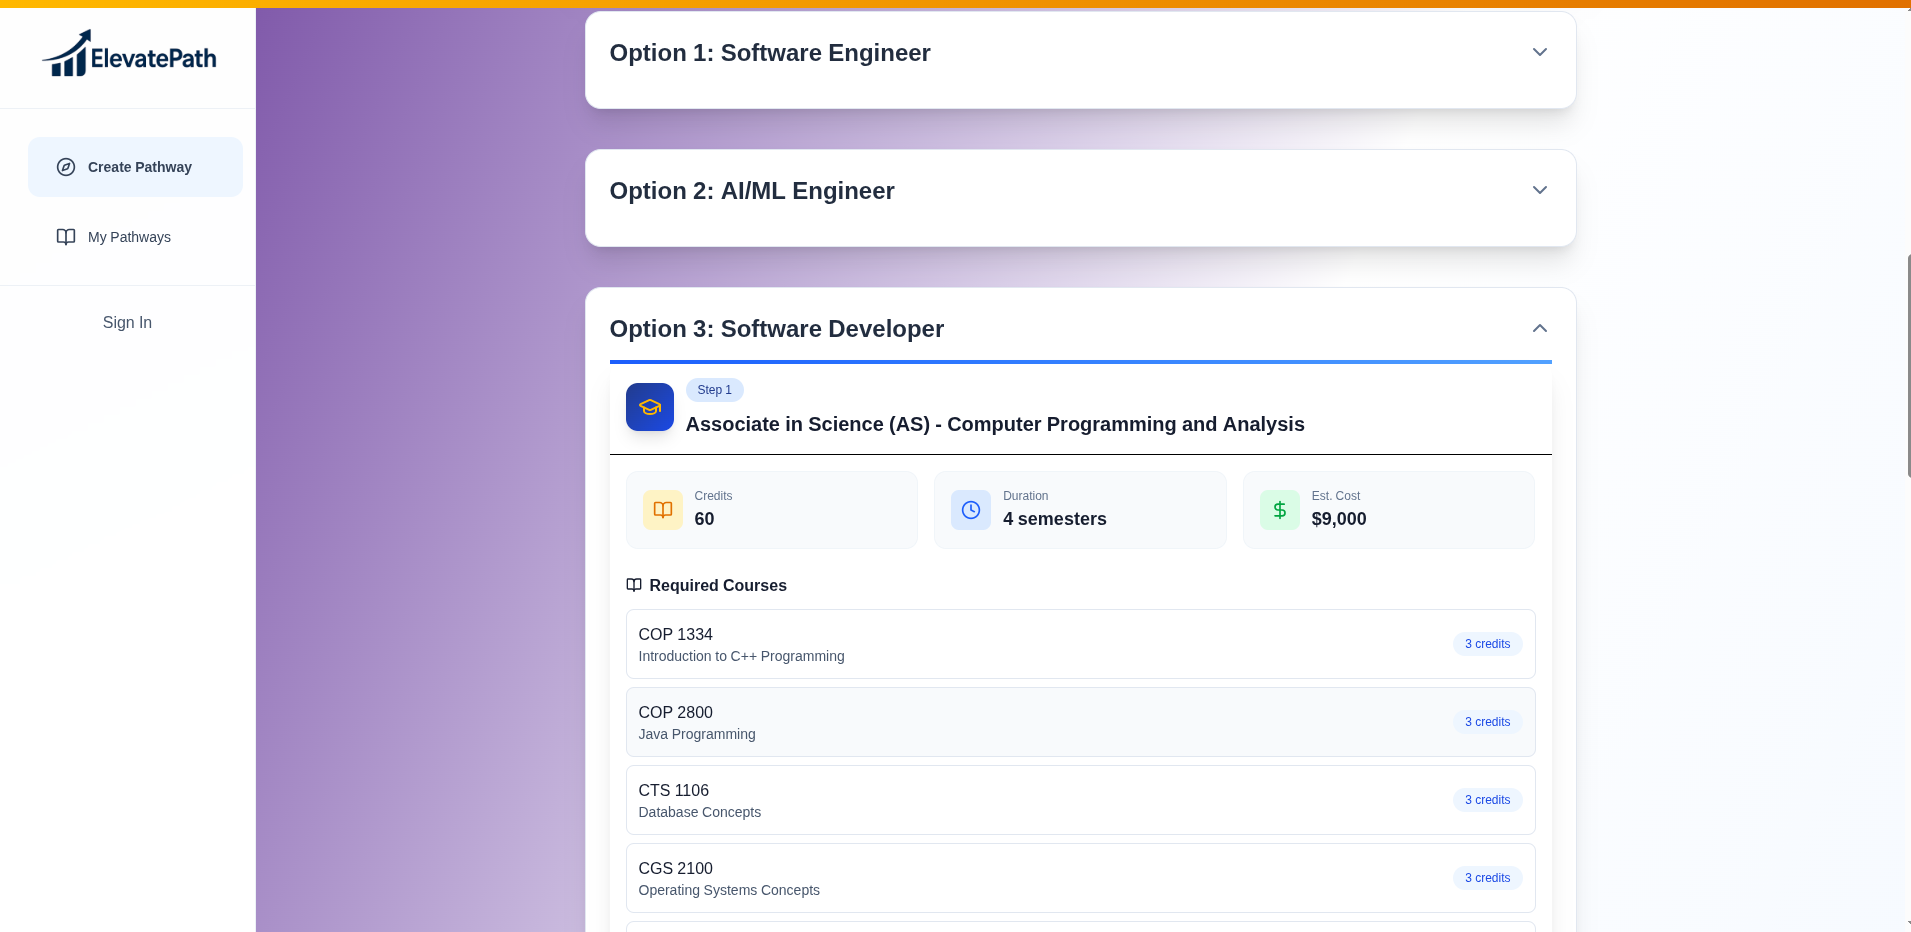The width and height of the screenshot is (1911, 932).
Task: Click the book icon beside Required Courses
Action: (x=634, y=585)
